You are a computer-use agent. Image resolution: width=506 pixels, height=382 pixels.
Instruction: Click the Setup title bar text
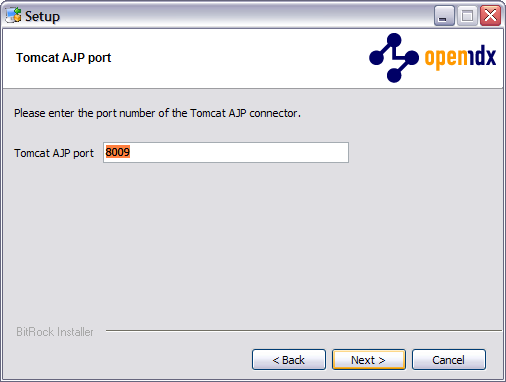[x=42, y=16]
